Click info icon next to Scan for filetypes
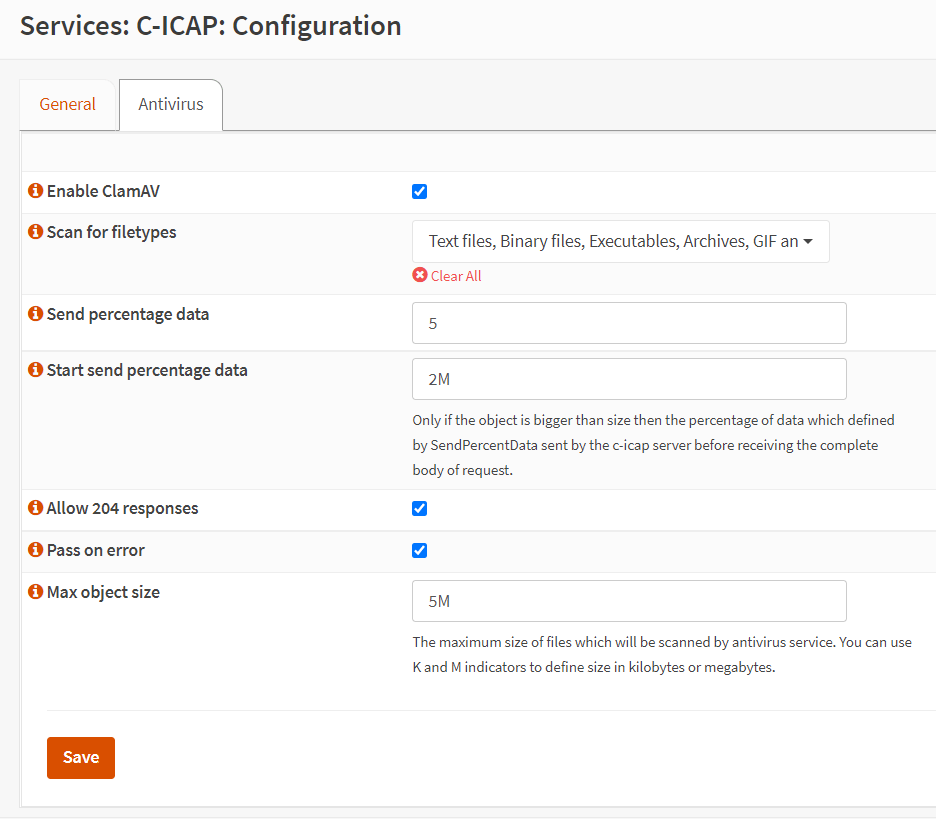This screenshot has width=936, height=819. click(x=36, y=232)
